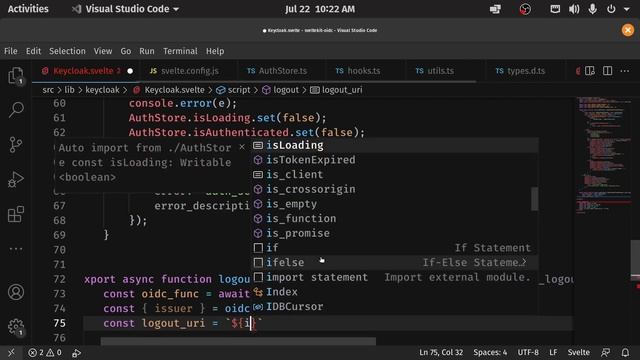Click the feedback icon in status bar

[x=606, y=353]
